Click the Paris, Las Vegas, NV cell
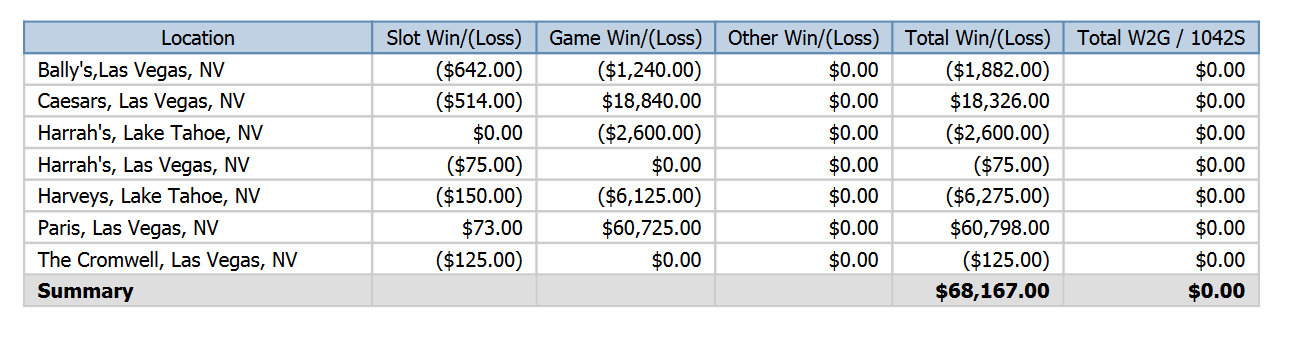The height and width of the screenshot is (361, 1298). tap(198, 228)
